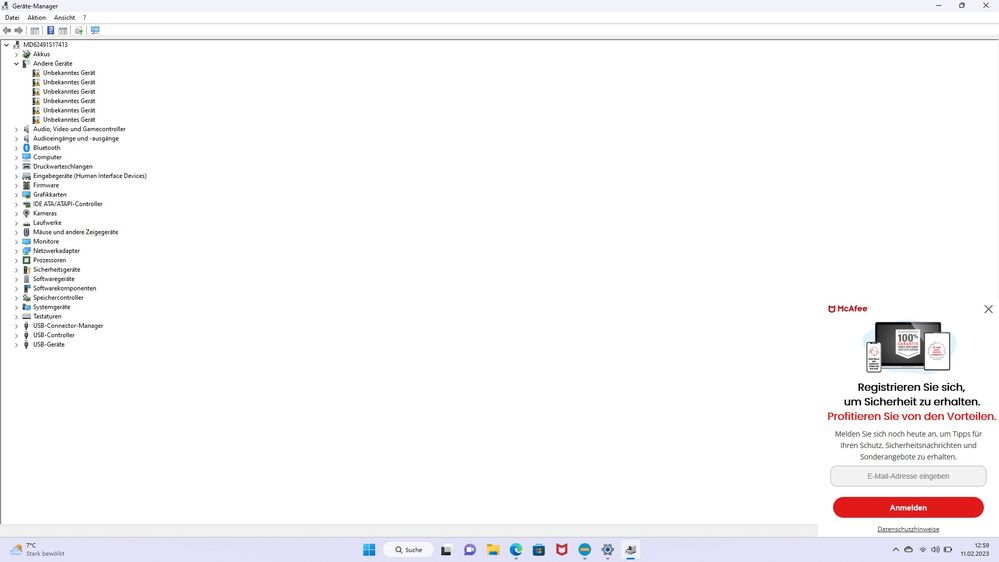
Task: Click the back arrow in the toolbar
Action: [x=7, y=30]
